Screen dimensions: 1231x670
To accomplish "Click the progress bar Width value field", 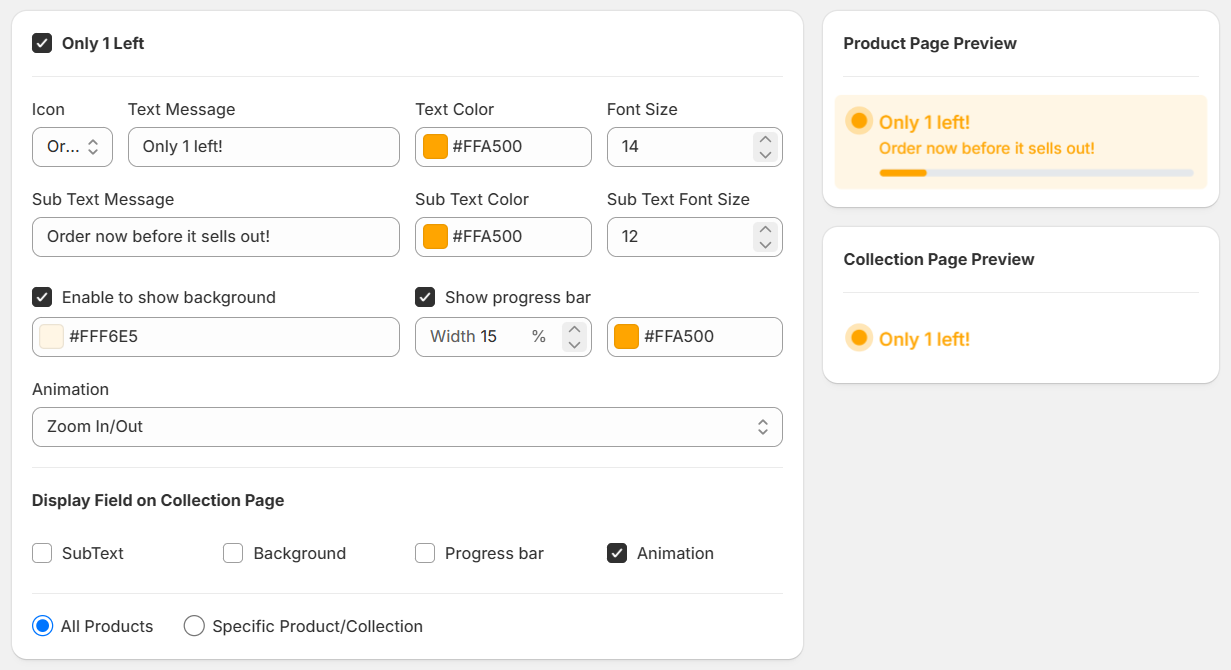I will pyautogui.click(x=501, y=336).
